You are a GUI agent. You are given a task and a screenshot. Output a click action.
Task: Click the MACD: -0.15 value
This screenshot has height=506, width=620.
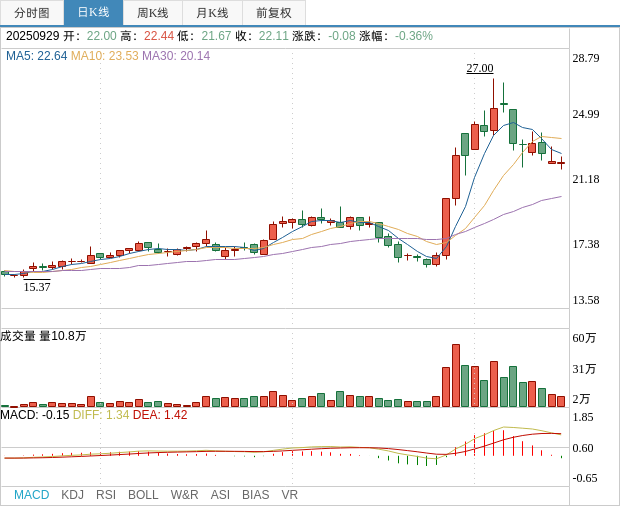(35, 415)
